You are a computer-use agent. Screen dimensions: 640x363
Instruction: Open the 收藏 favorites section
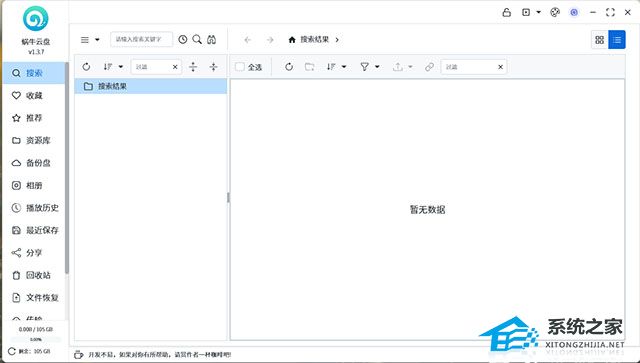33,96
